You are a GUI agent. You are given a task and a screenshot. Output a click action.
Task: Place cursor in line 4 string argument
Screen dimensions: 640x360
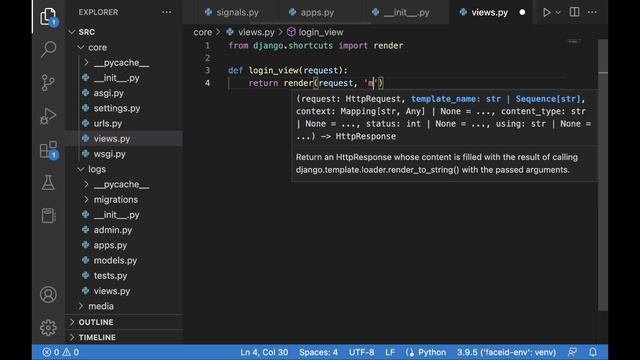click(x=371, y=83)
